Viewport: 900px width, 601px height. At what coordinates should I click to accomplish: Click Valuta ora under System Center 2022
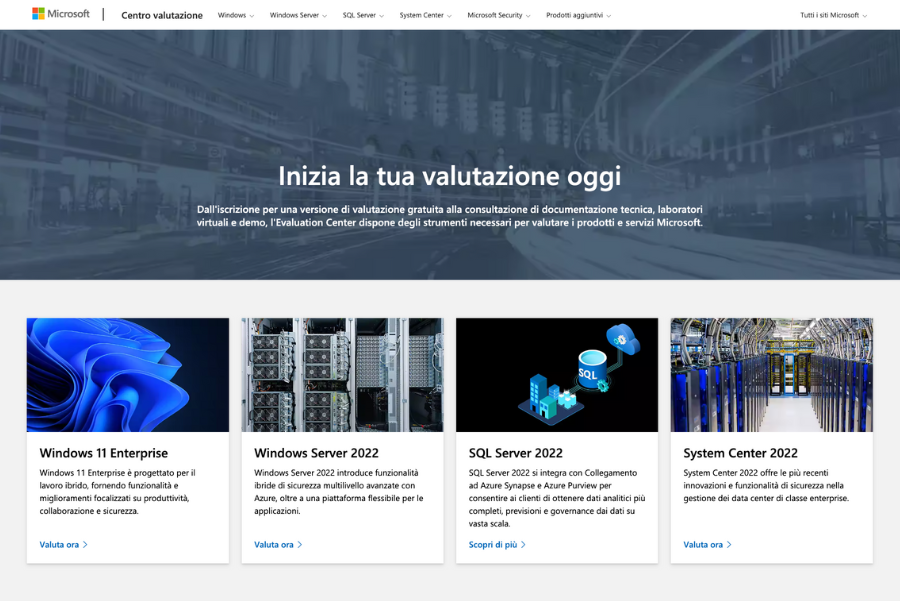(x=703, y=544)
